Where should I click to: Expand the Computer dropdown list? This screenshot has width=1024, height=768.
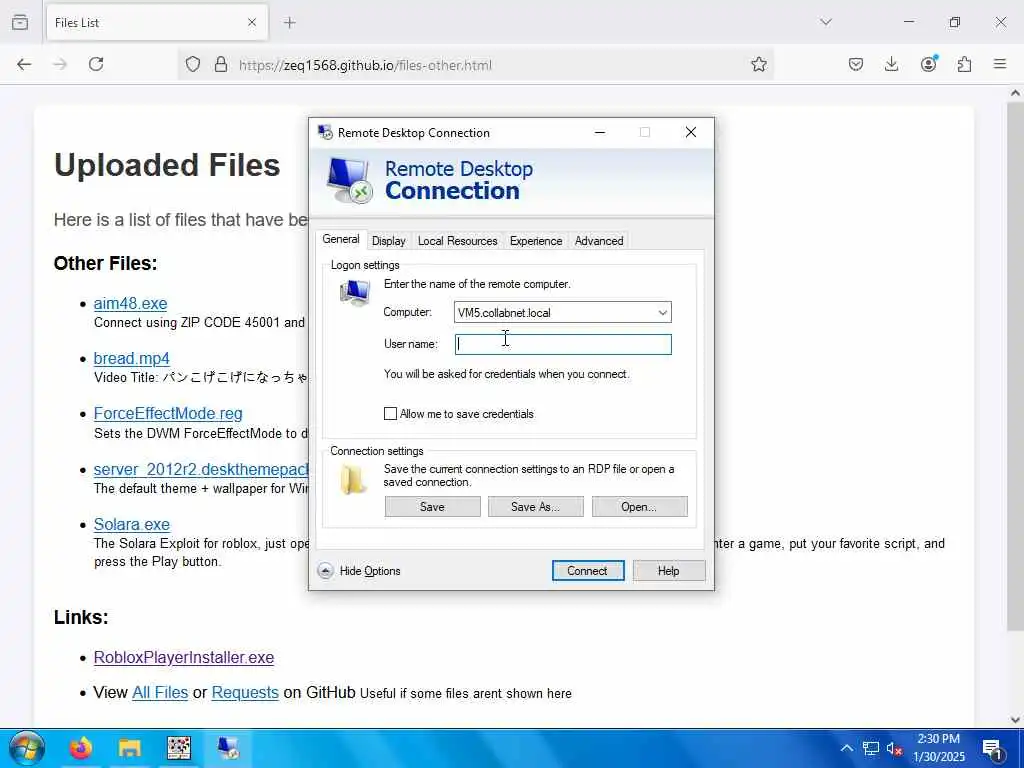pyautogui.click(x=662, y=313)
